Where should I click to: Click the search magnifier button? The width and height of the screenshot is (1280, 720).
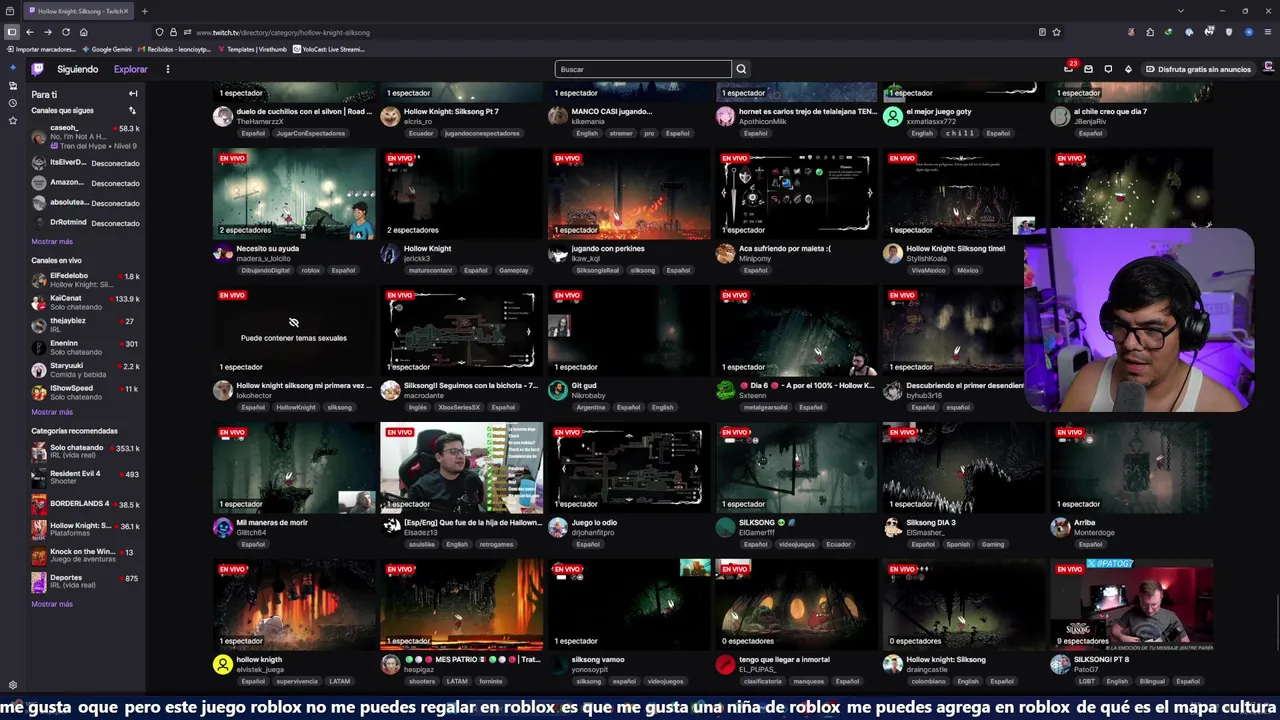[x=741, y=69]
